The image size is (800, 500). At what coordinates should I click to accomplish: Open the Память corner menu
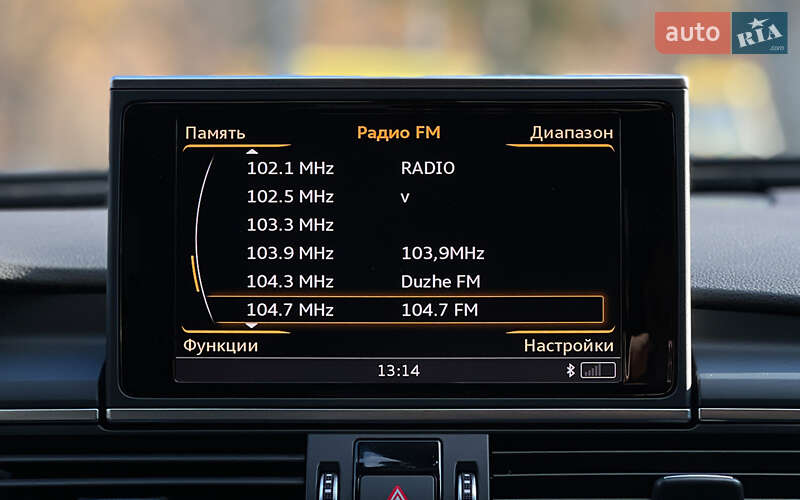(x=215, y=133)
